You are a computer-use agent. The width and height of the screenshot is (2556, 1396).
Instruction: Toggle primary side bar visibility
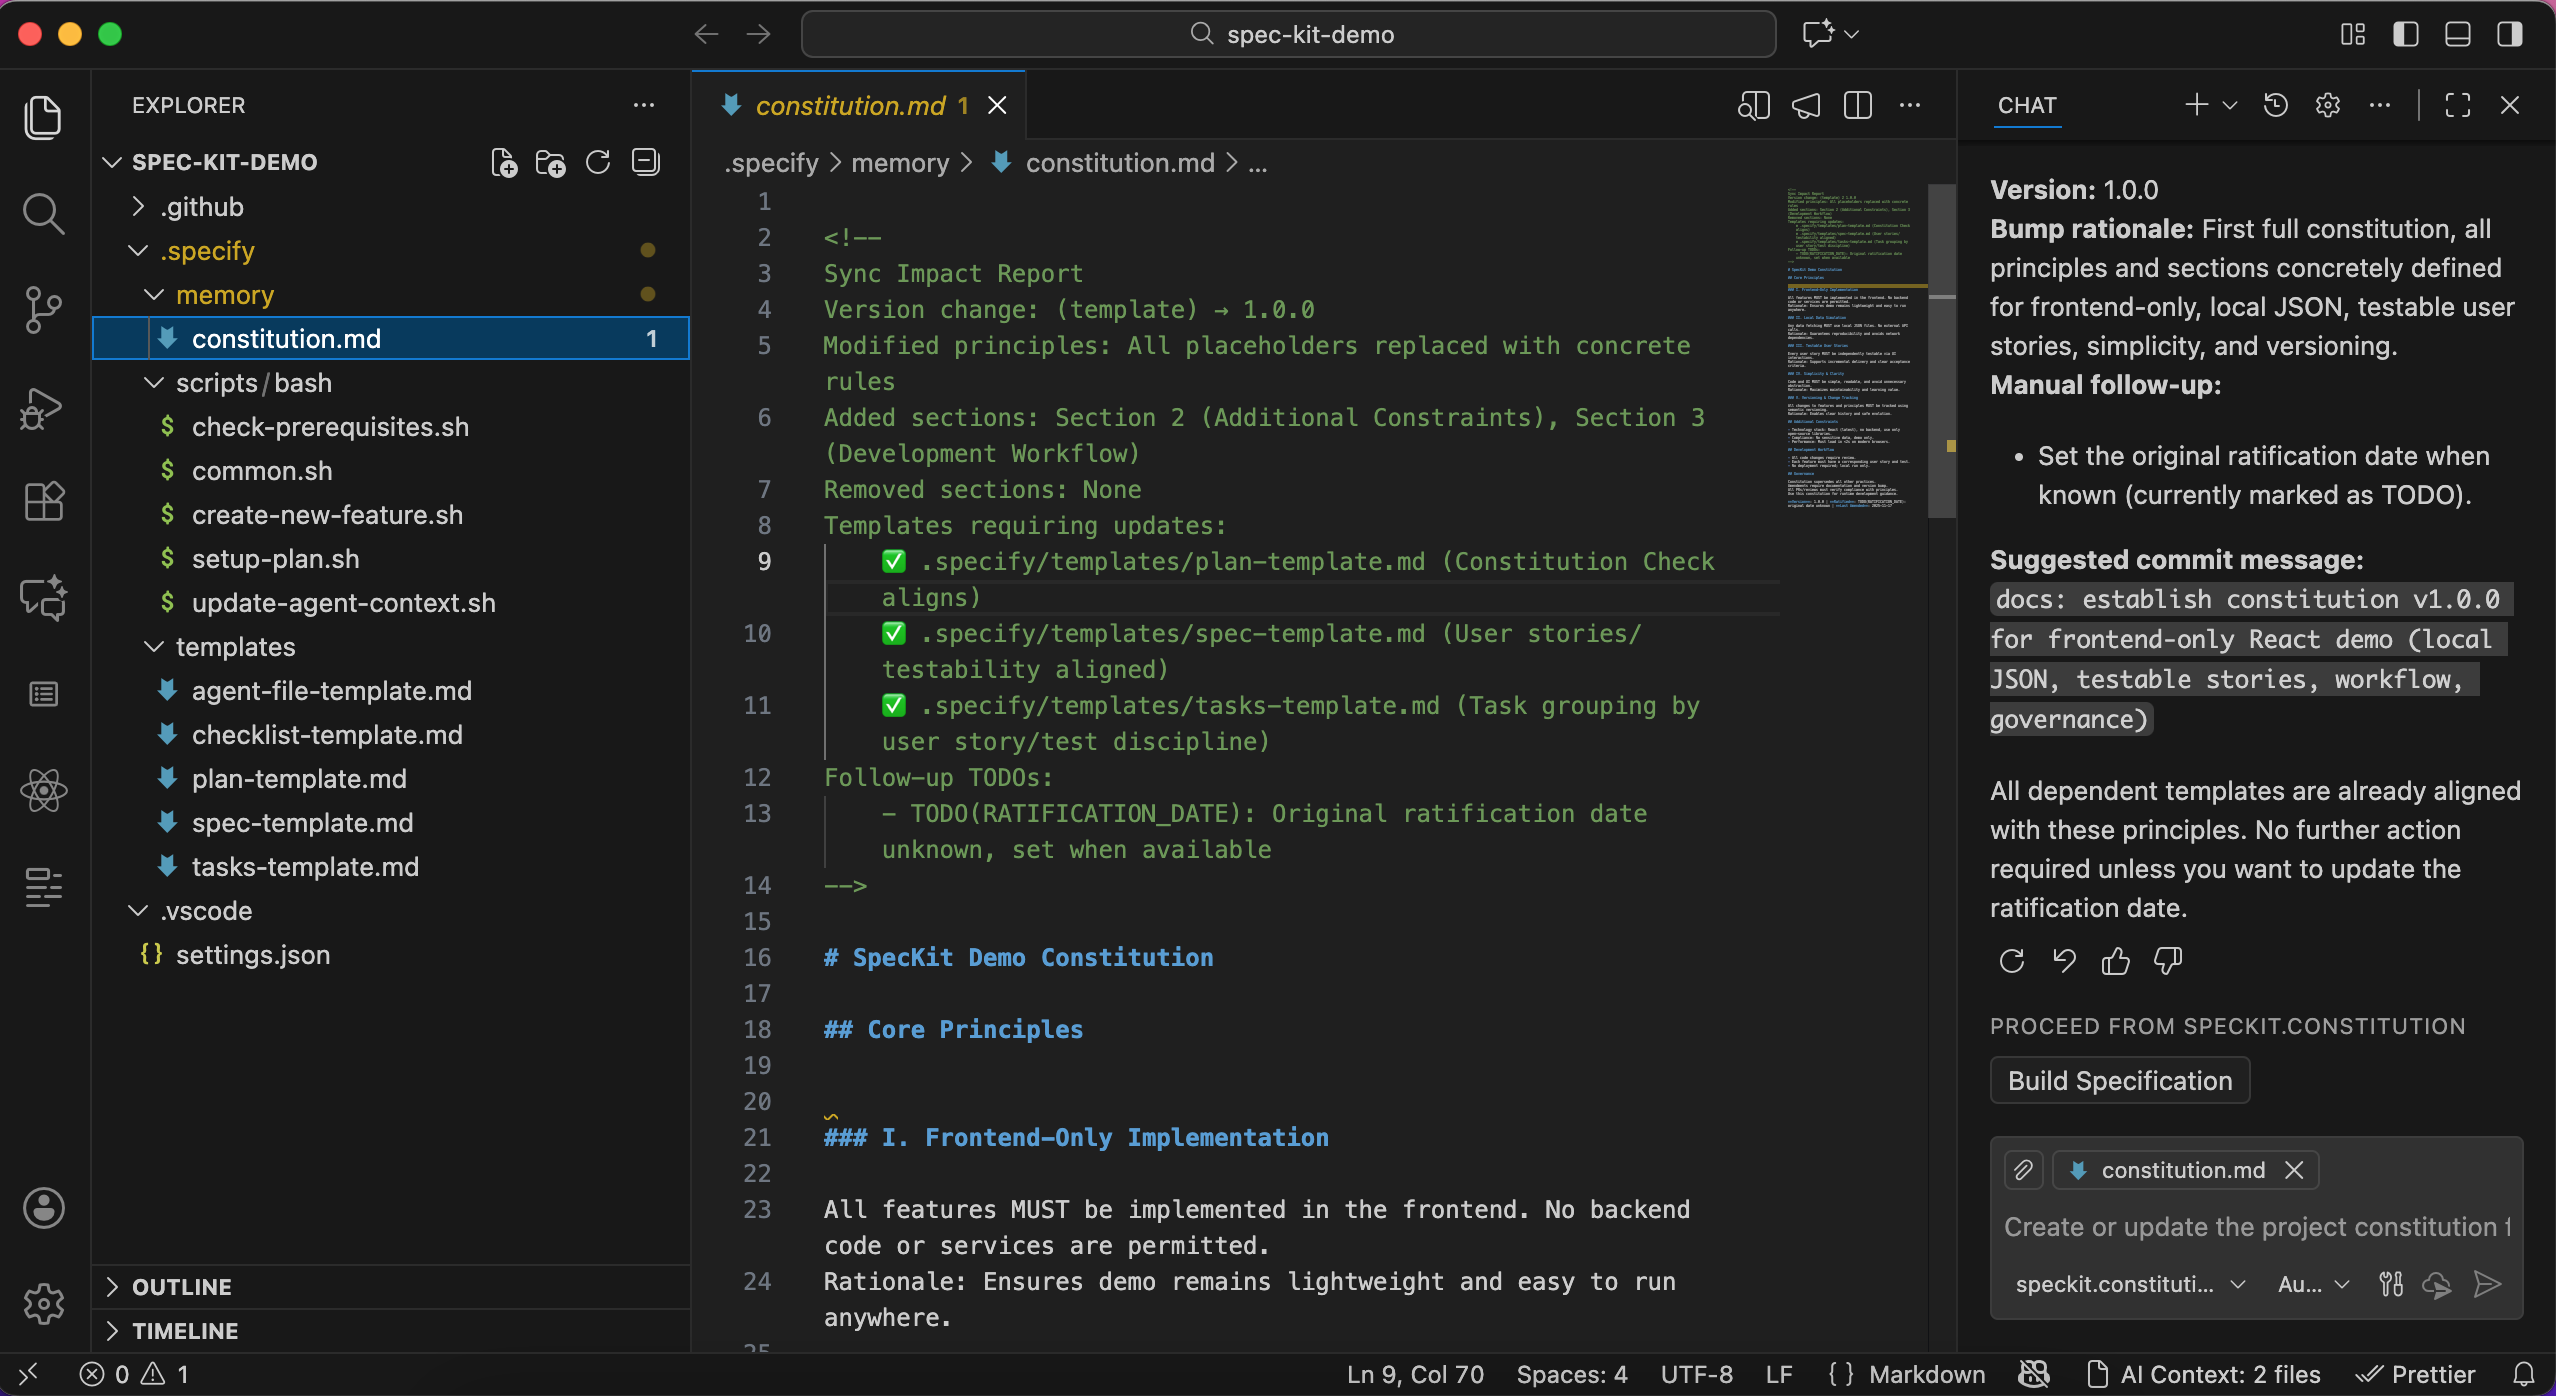[2405, 34]
